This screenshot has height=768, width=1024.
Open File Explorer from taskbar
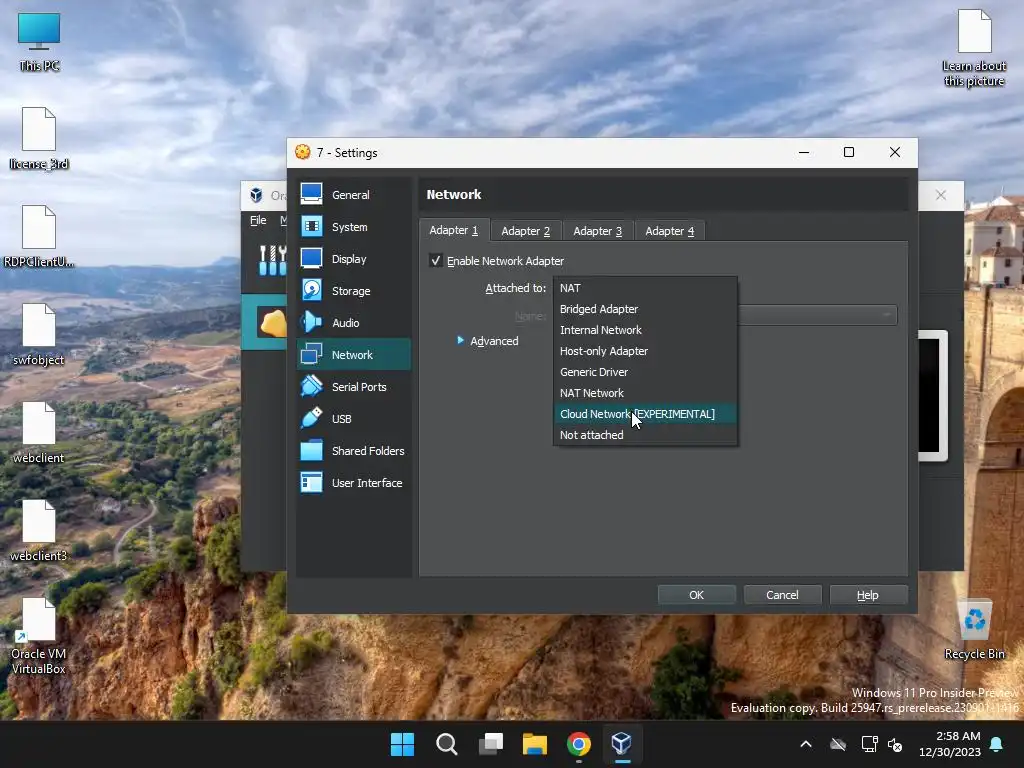534,744
